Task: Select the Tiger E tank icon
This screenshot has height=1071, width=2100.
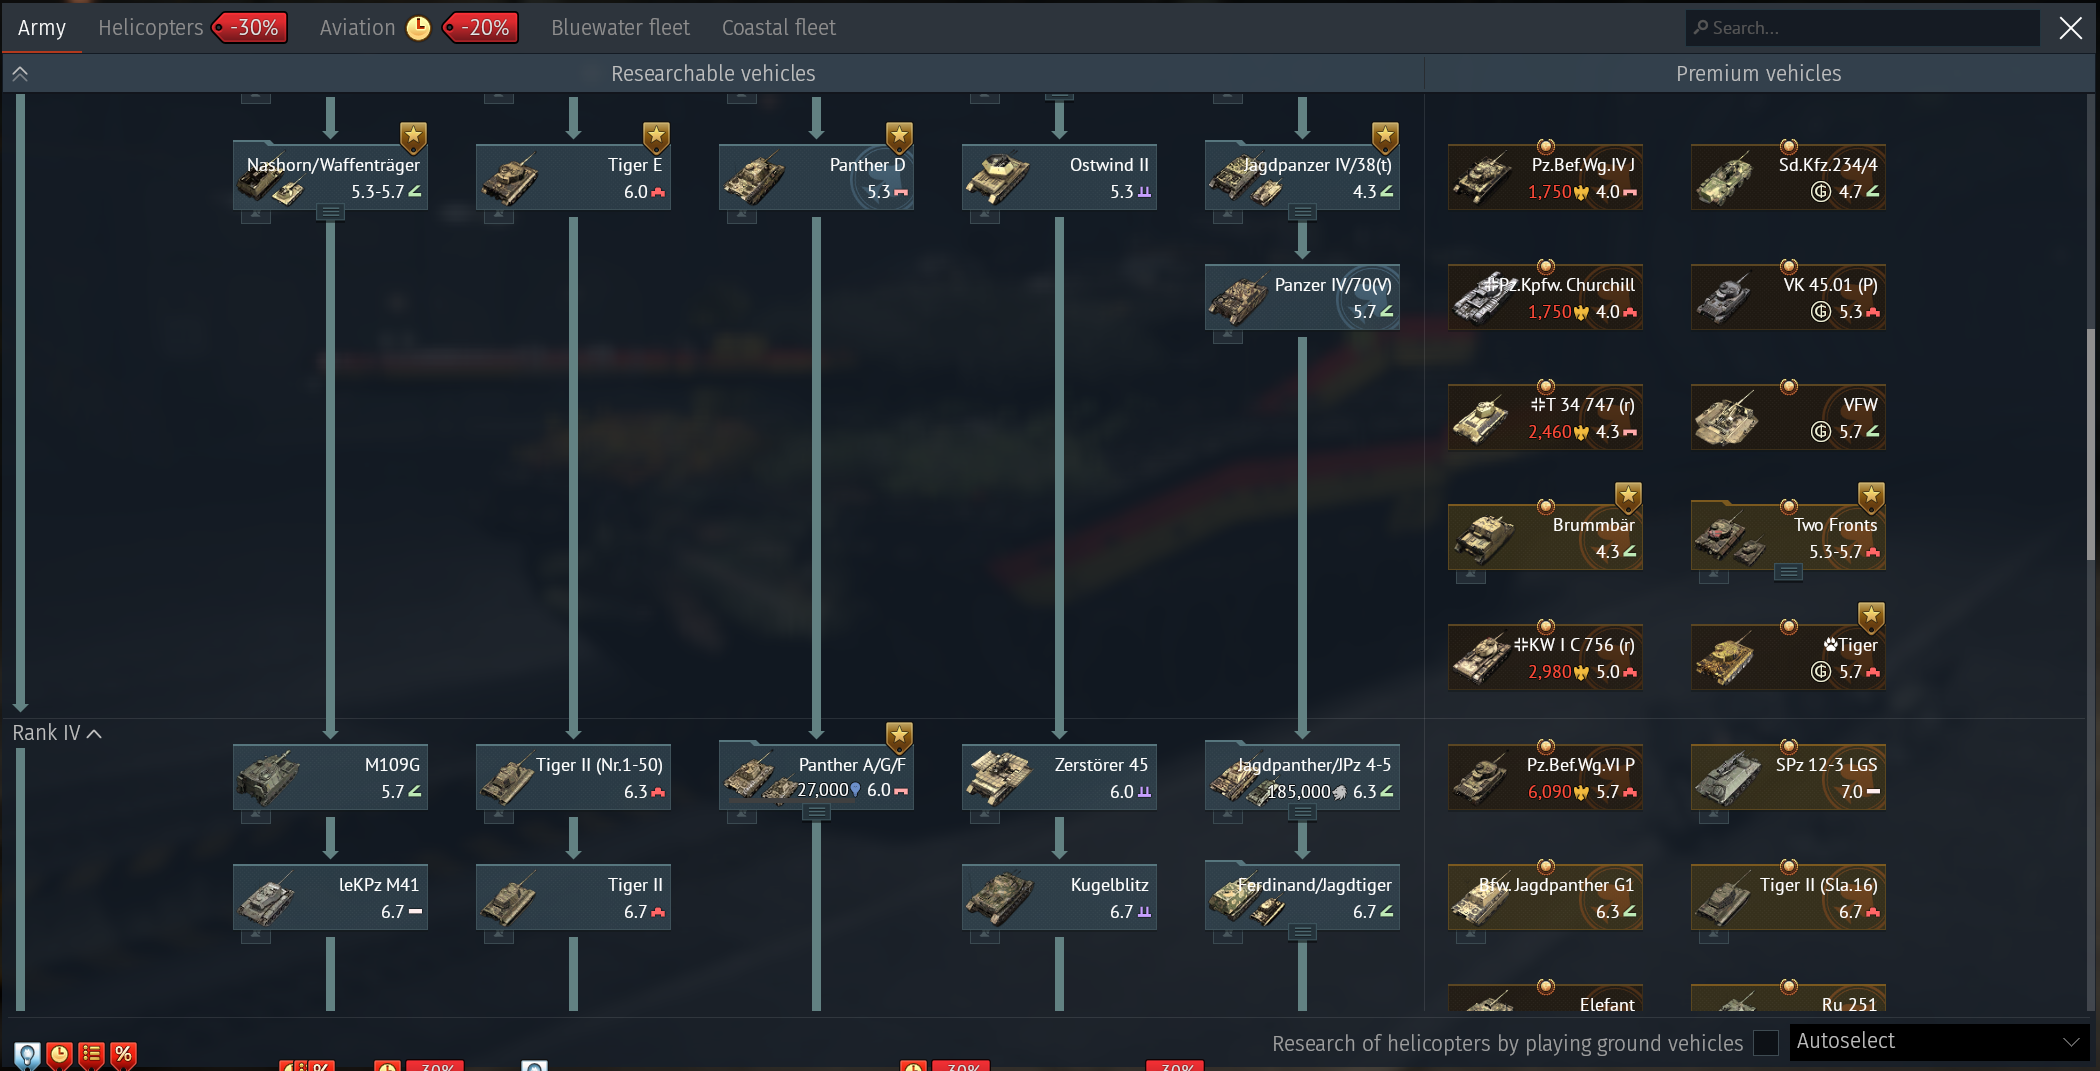Action: pyautogui.click(x=510, y=180)
